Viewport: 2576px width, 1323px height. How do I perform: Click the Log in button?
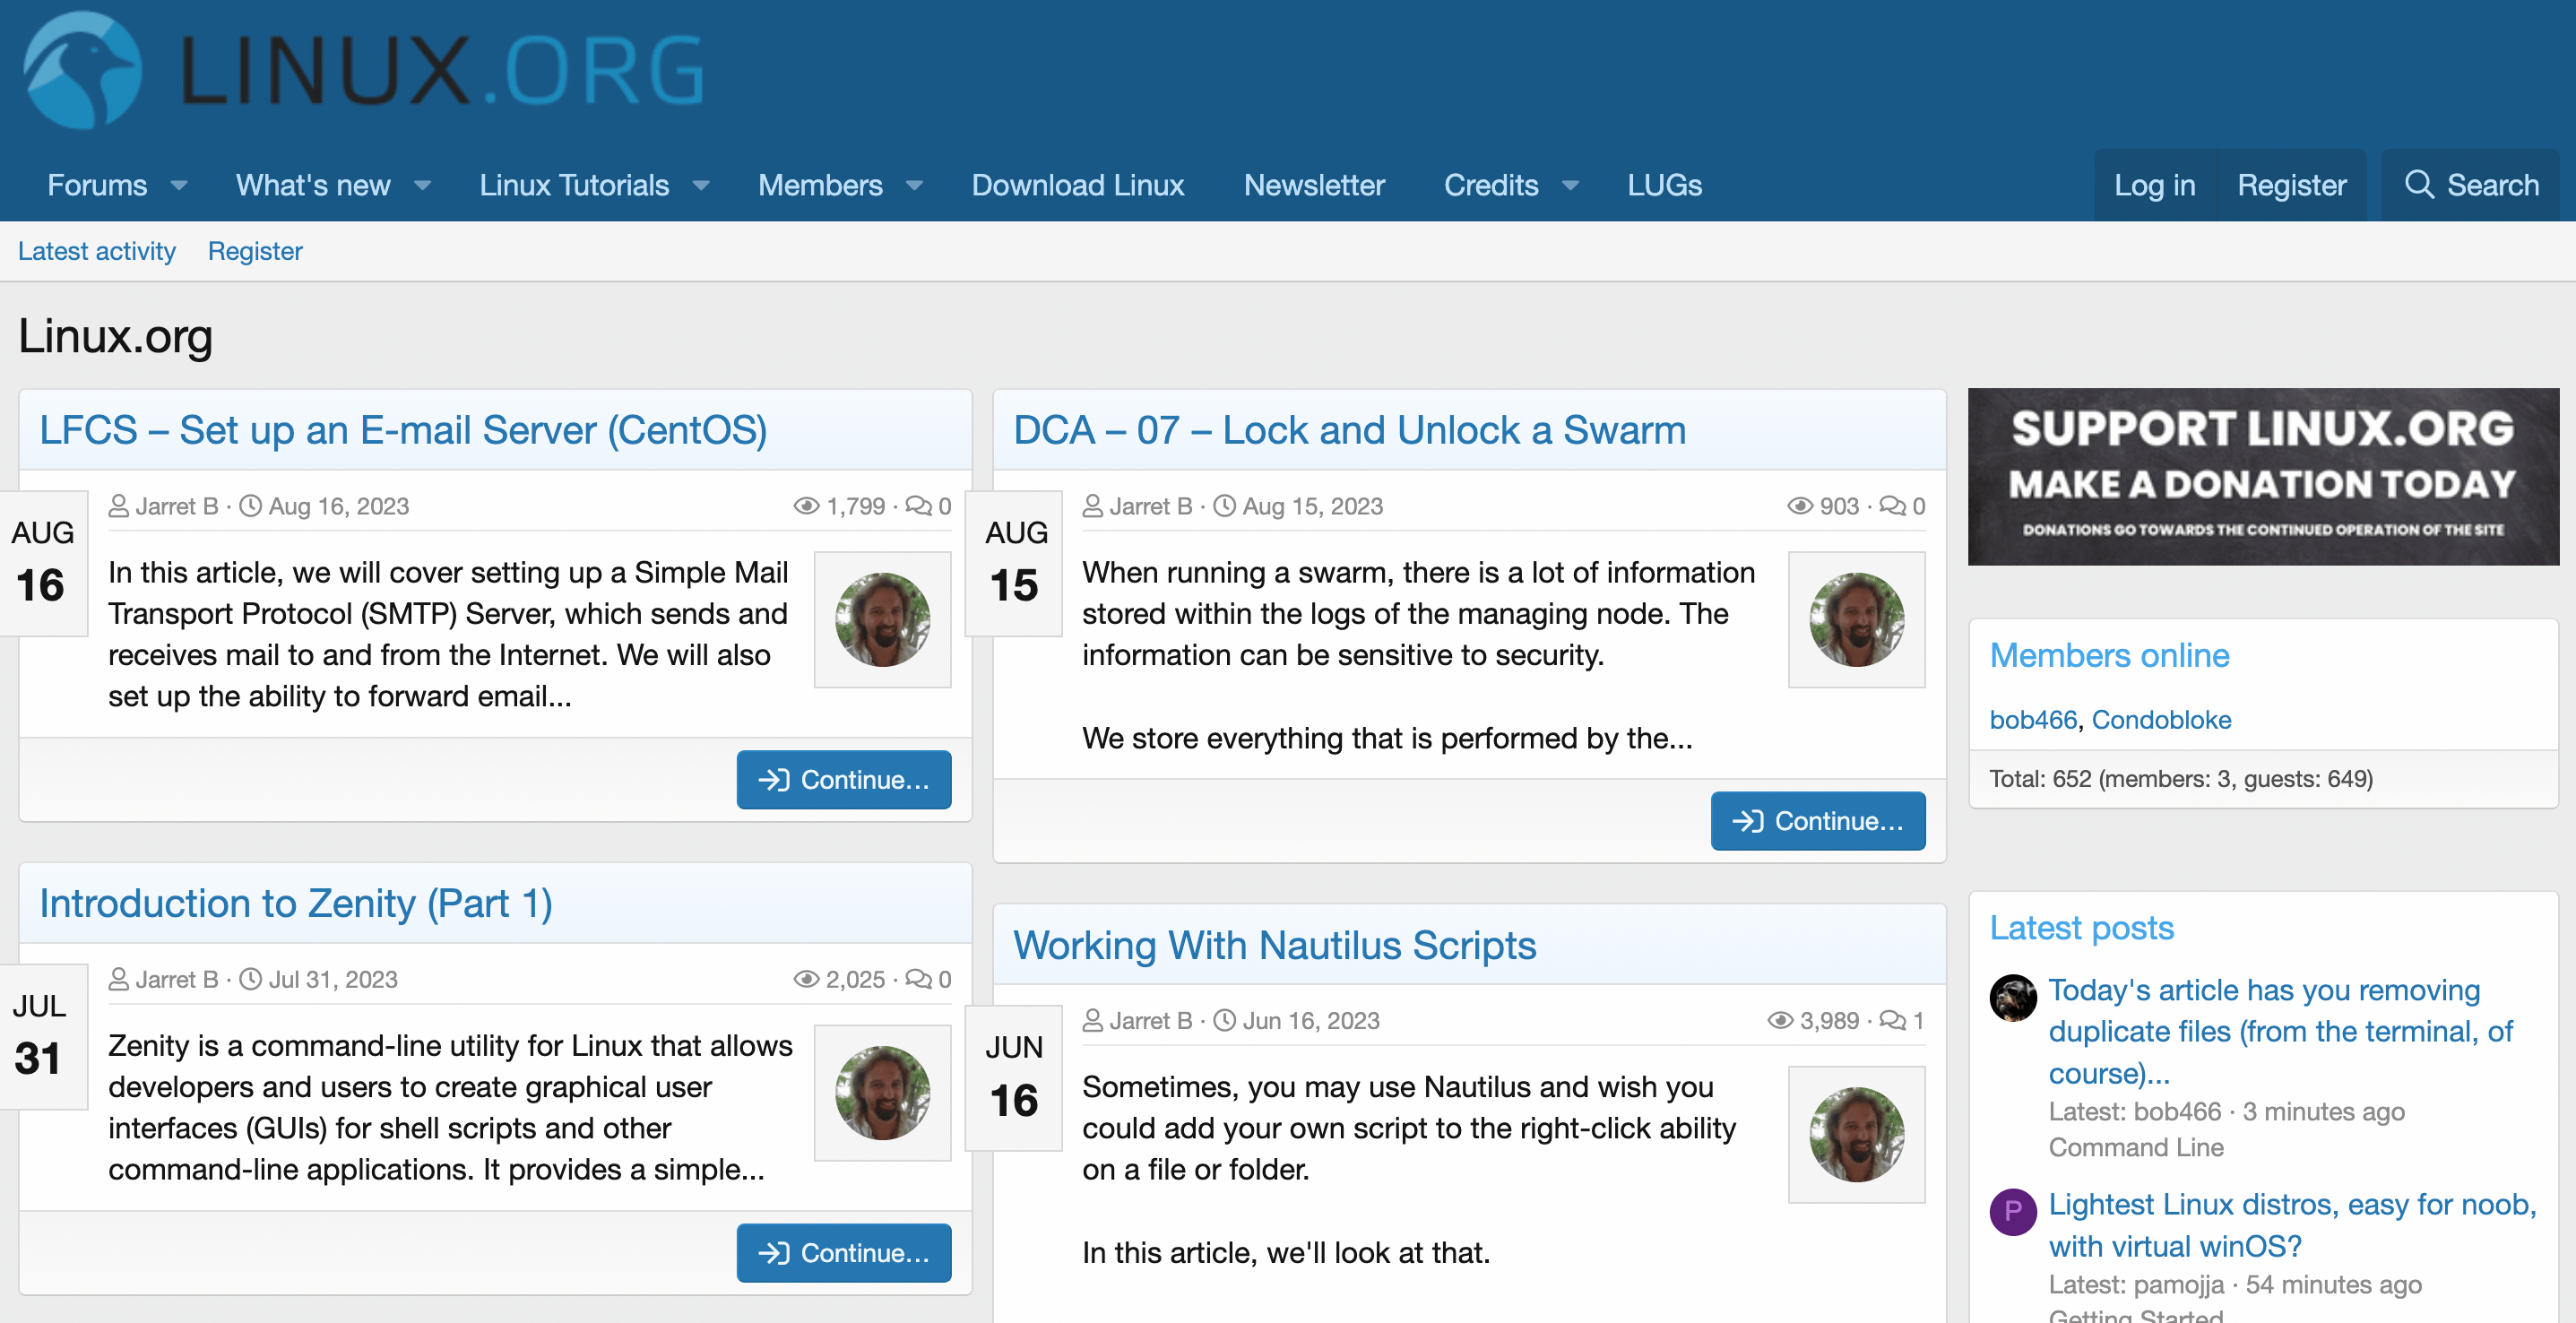click(x=2154, y=185)
